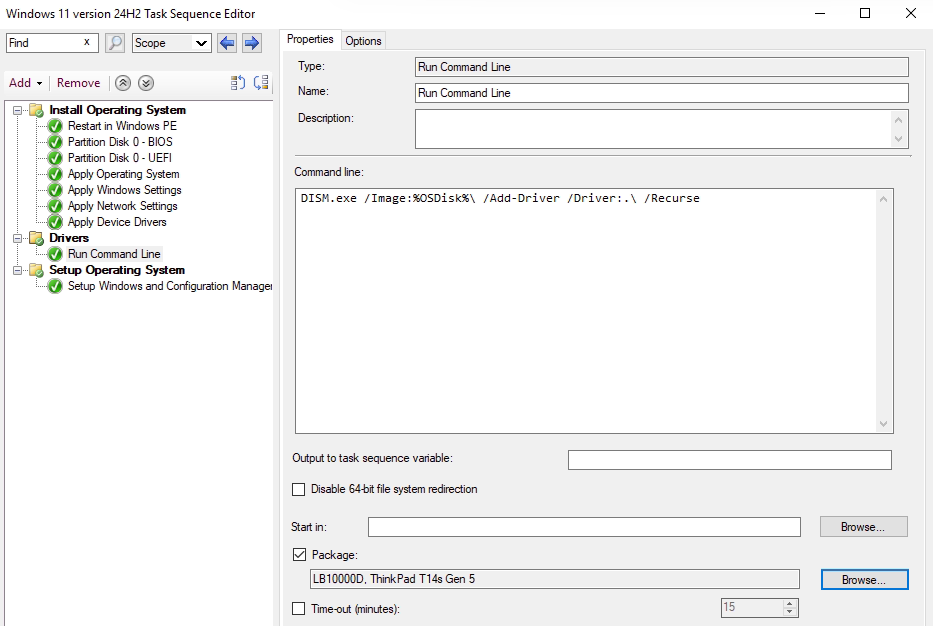933x626 pixels.
Task: Click Install Operating System folder icon
Action: point(36,110)
